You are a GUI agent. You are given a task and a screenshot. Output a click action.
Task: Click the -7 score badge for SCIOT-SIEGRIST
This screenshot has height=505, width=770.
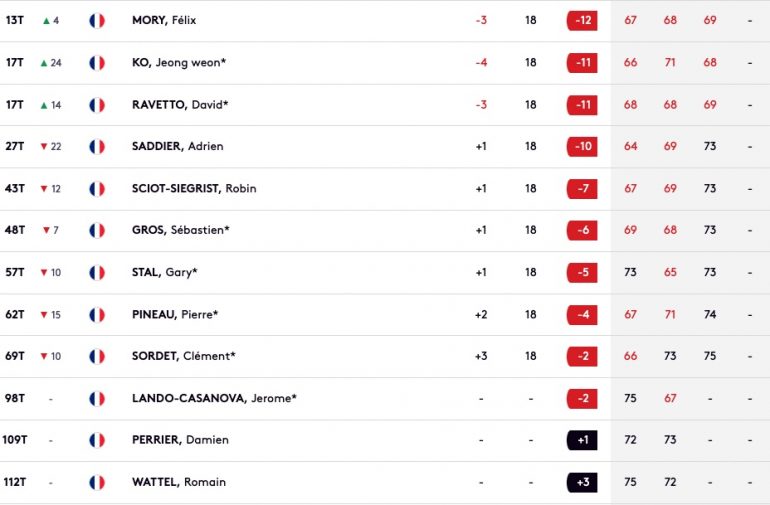click(x=582, y=189)
